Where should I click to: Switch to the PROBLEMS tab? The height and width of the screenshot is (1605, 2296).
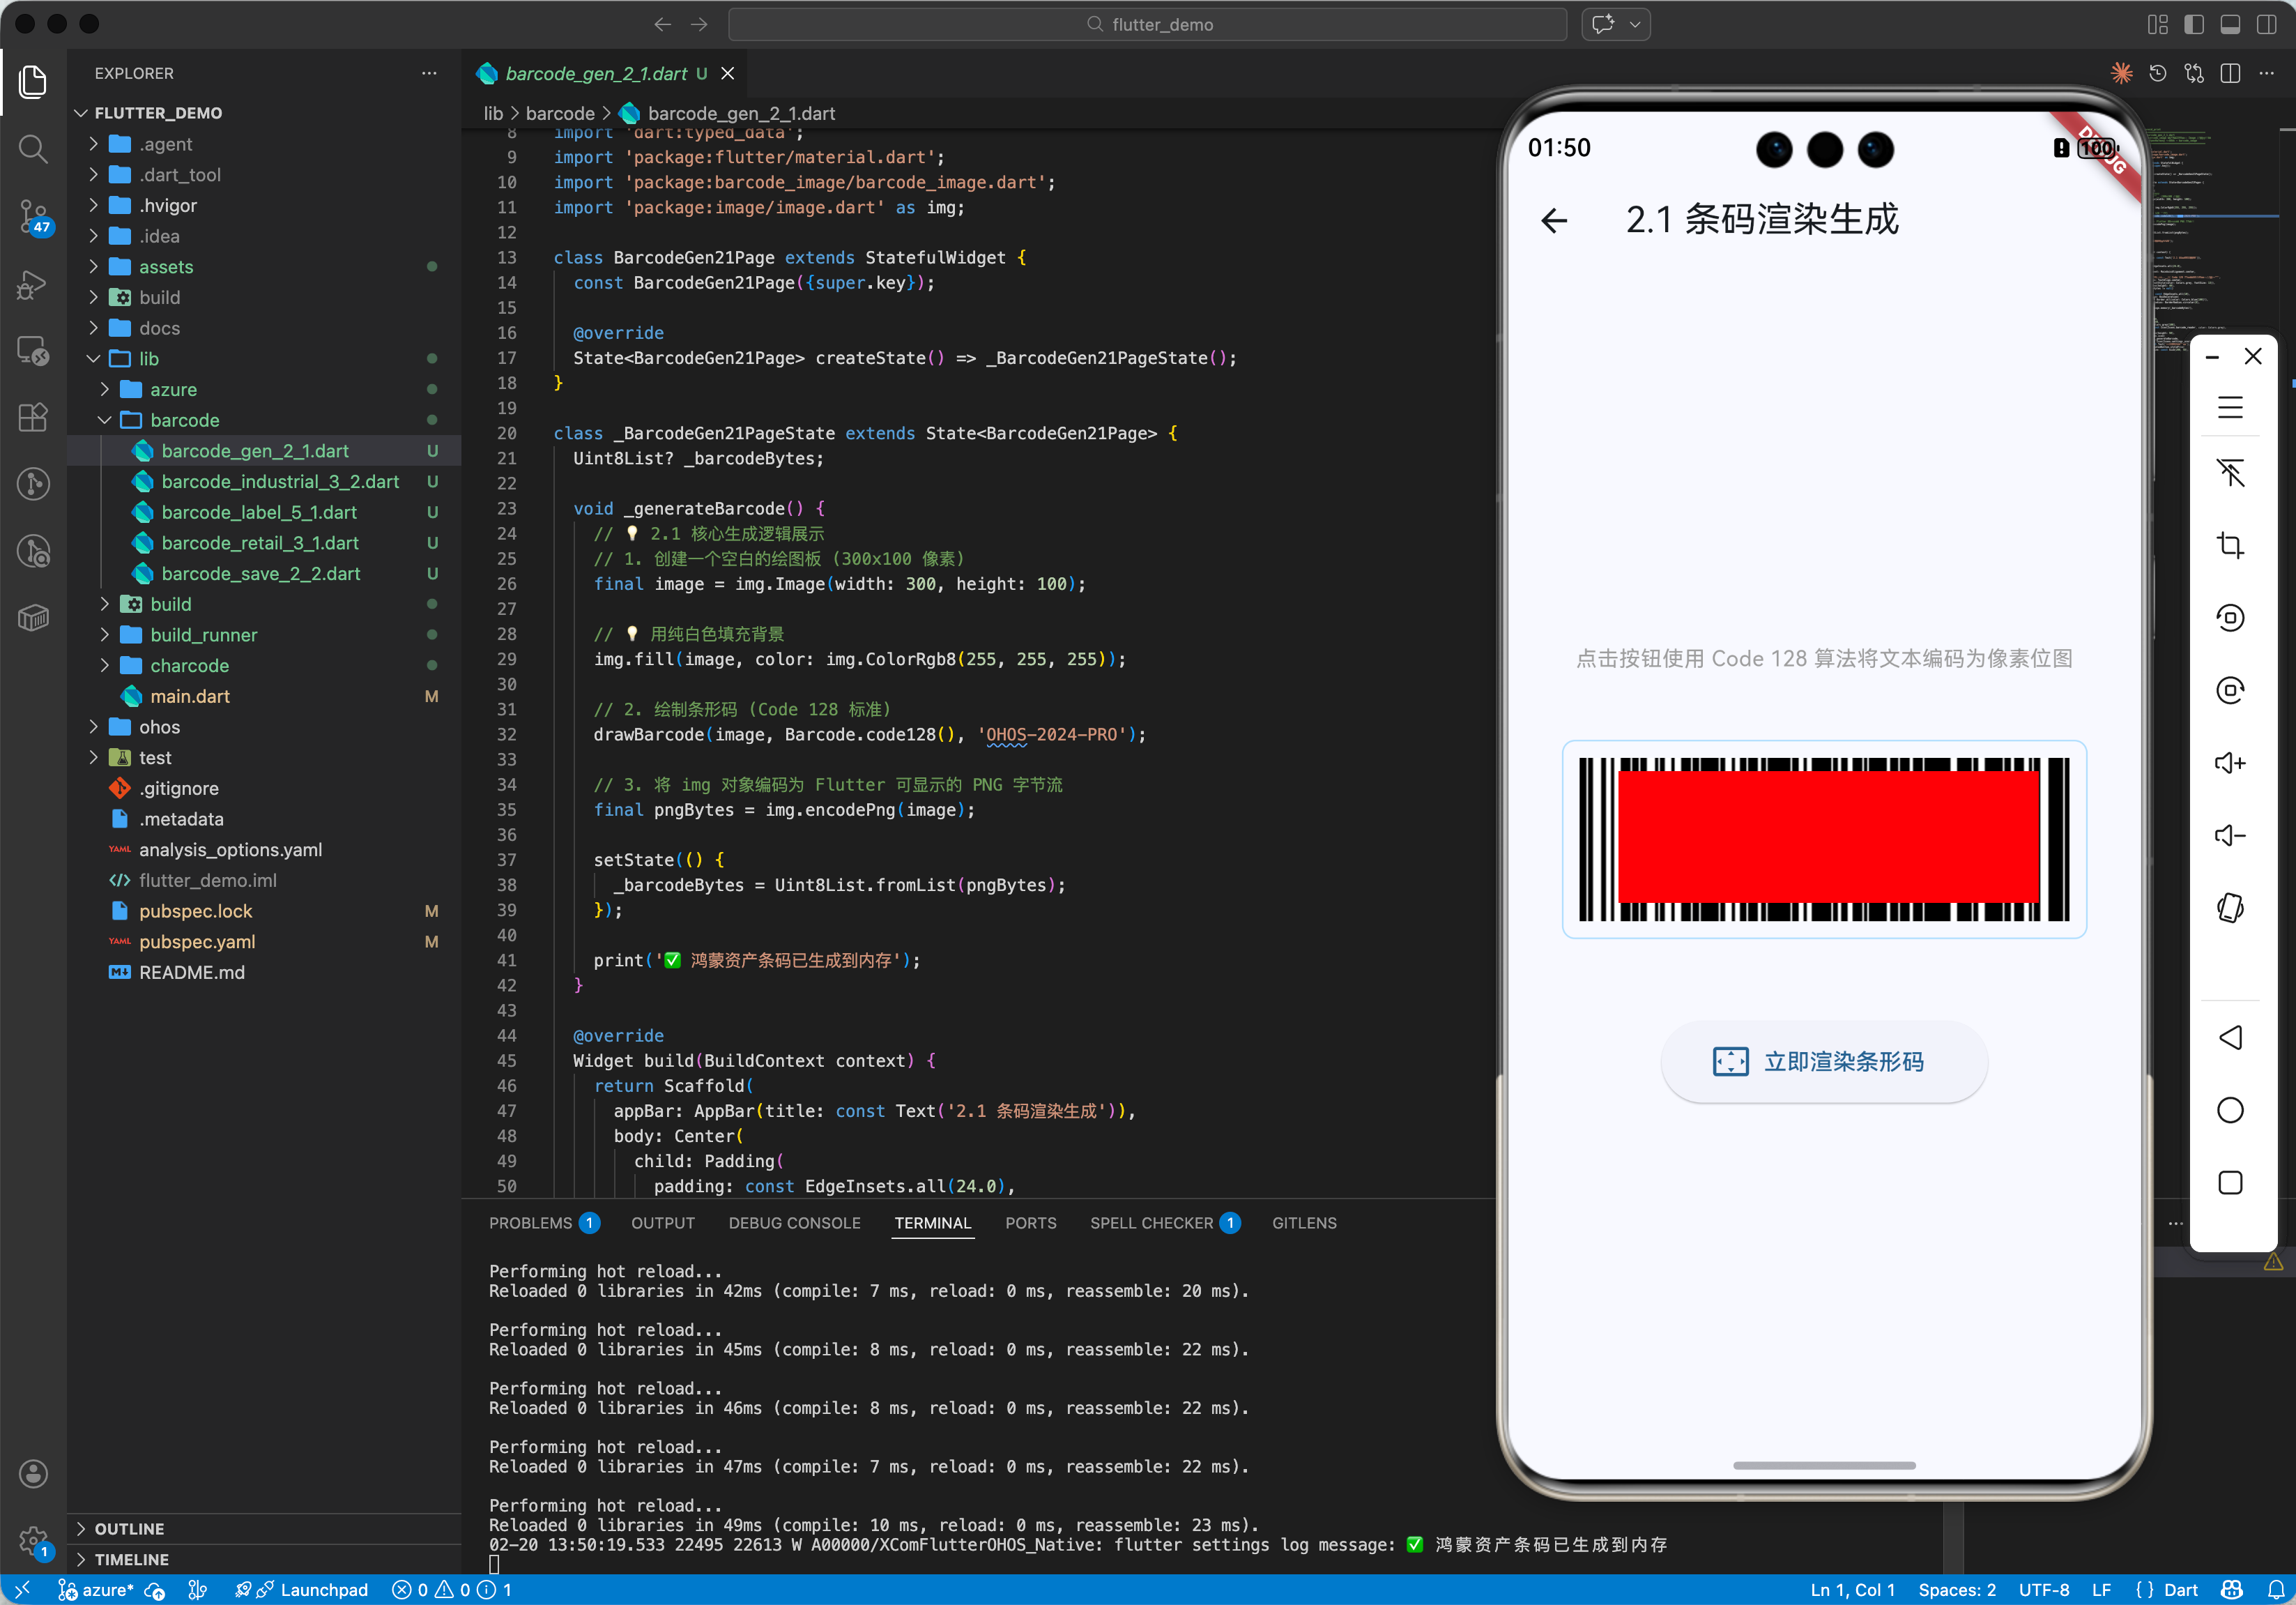530,1223
